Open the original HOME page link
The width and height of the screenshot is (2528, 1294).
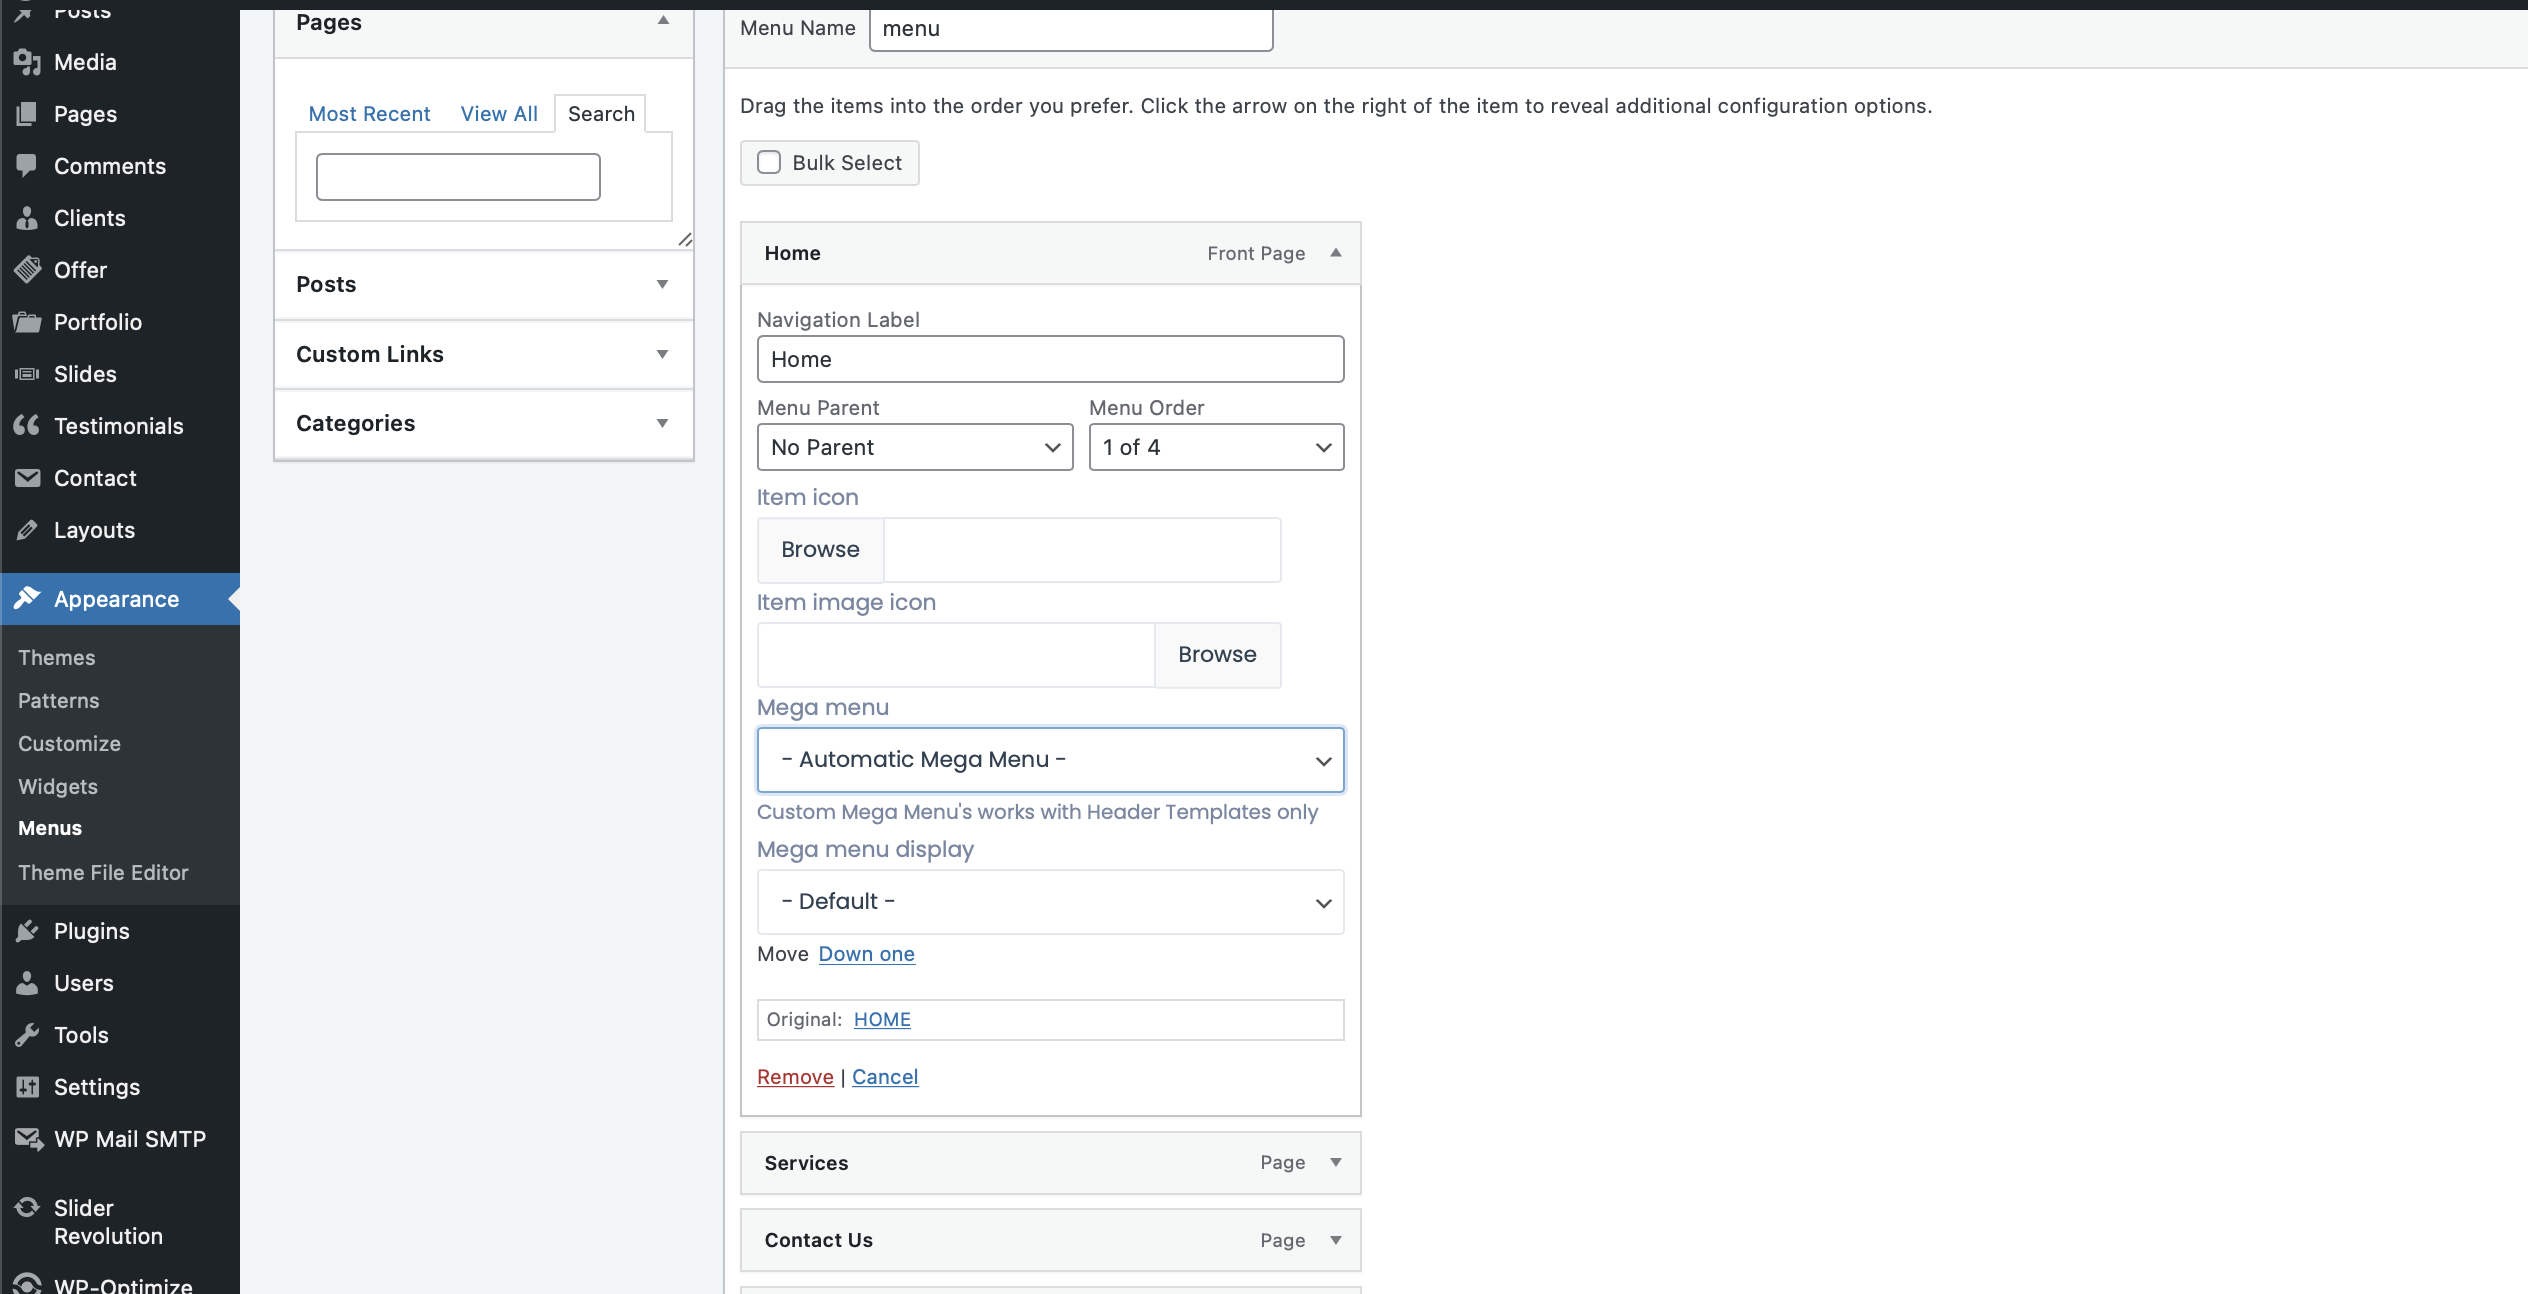pos(882,1019)
